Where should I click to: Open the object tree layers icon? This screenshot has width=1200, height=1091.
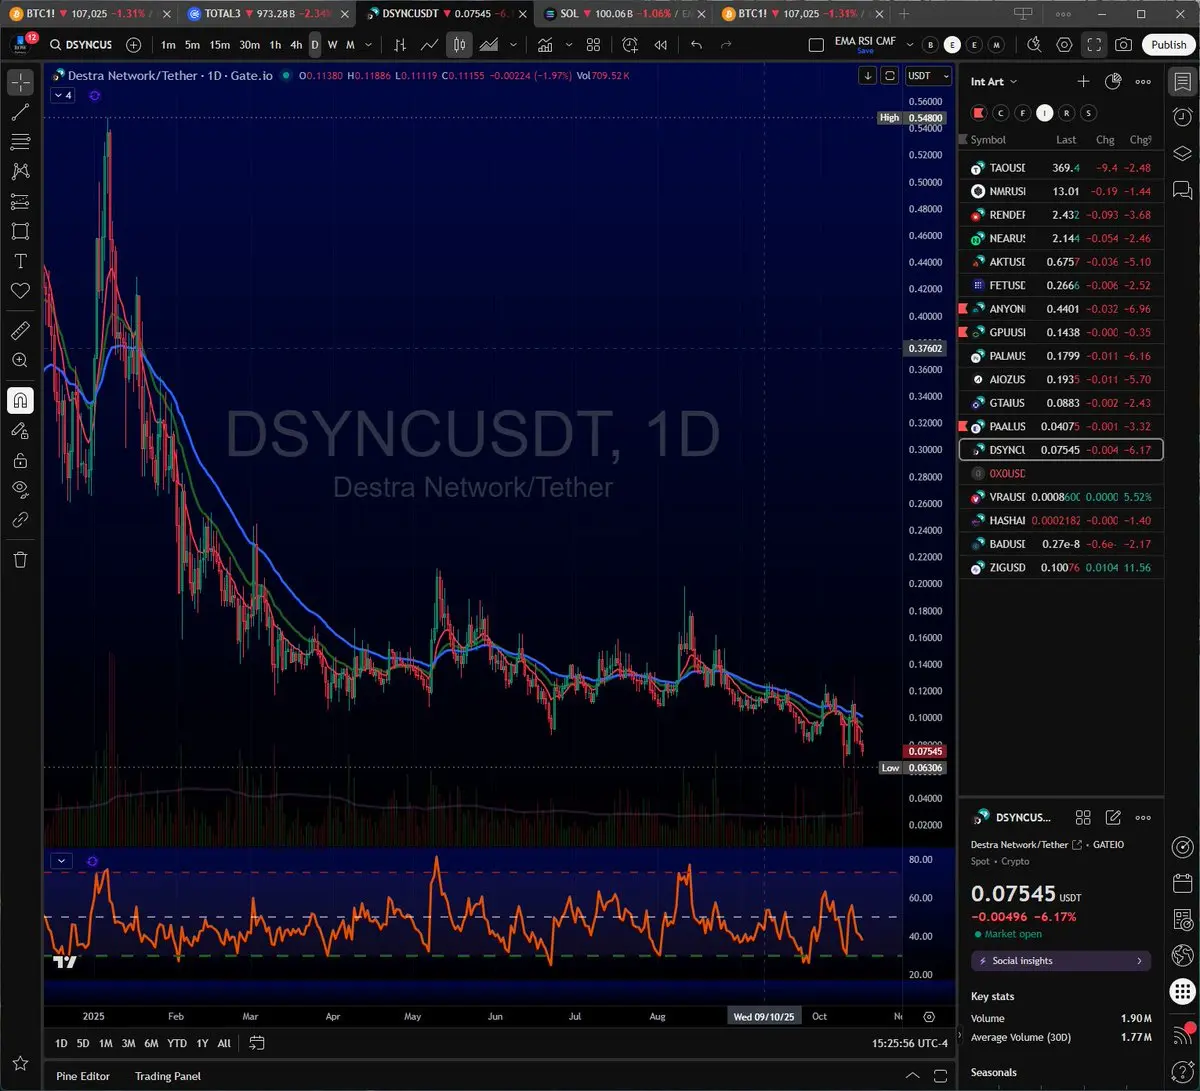coord(1183,153)
